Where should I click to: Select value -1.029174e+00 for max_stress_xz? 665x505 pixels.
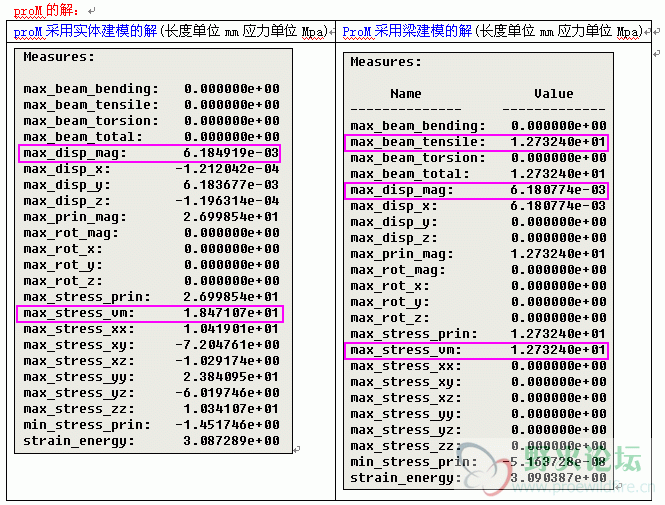[x=227, y=361]
